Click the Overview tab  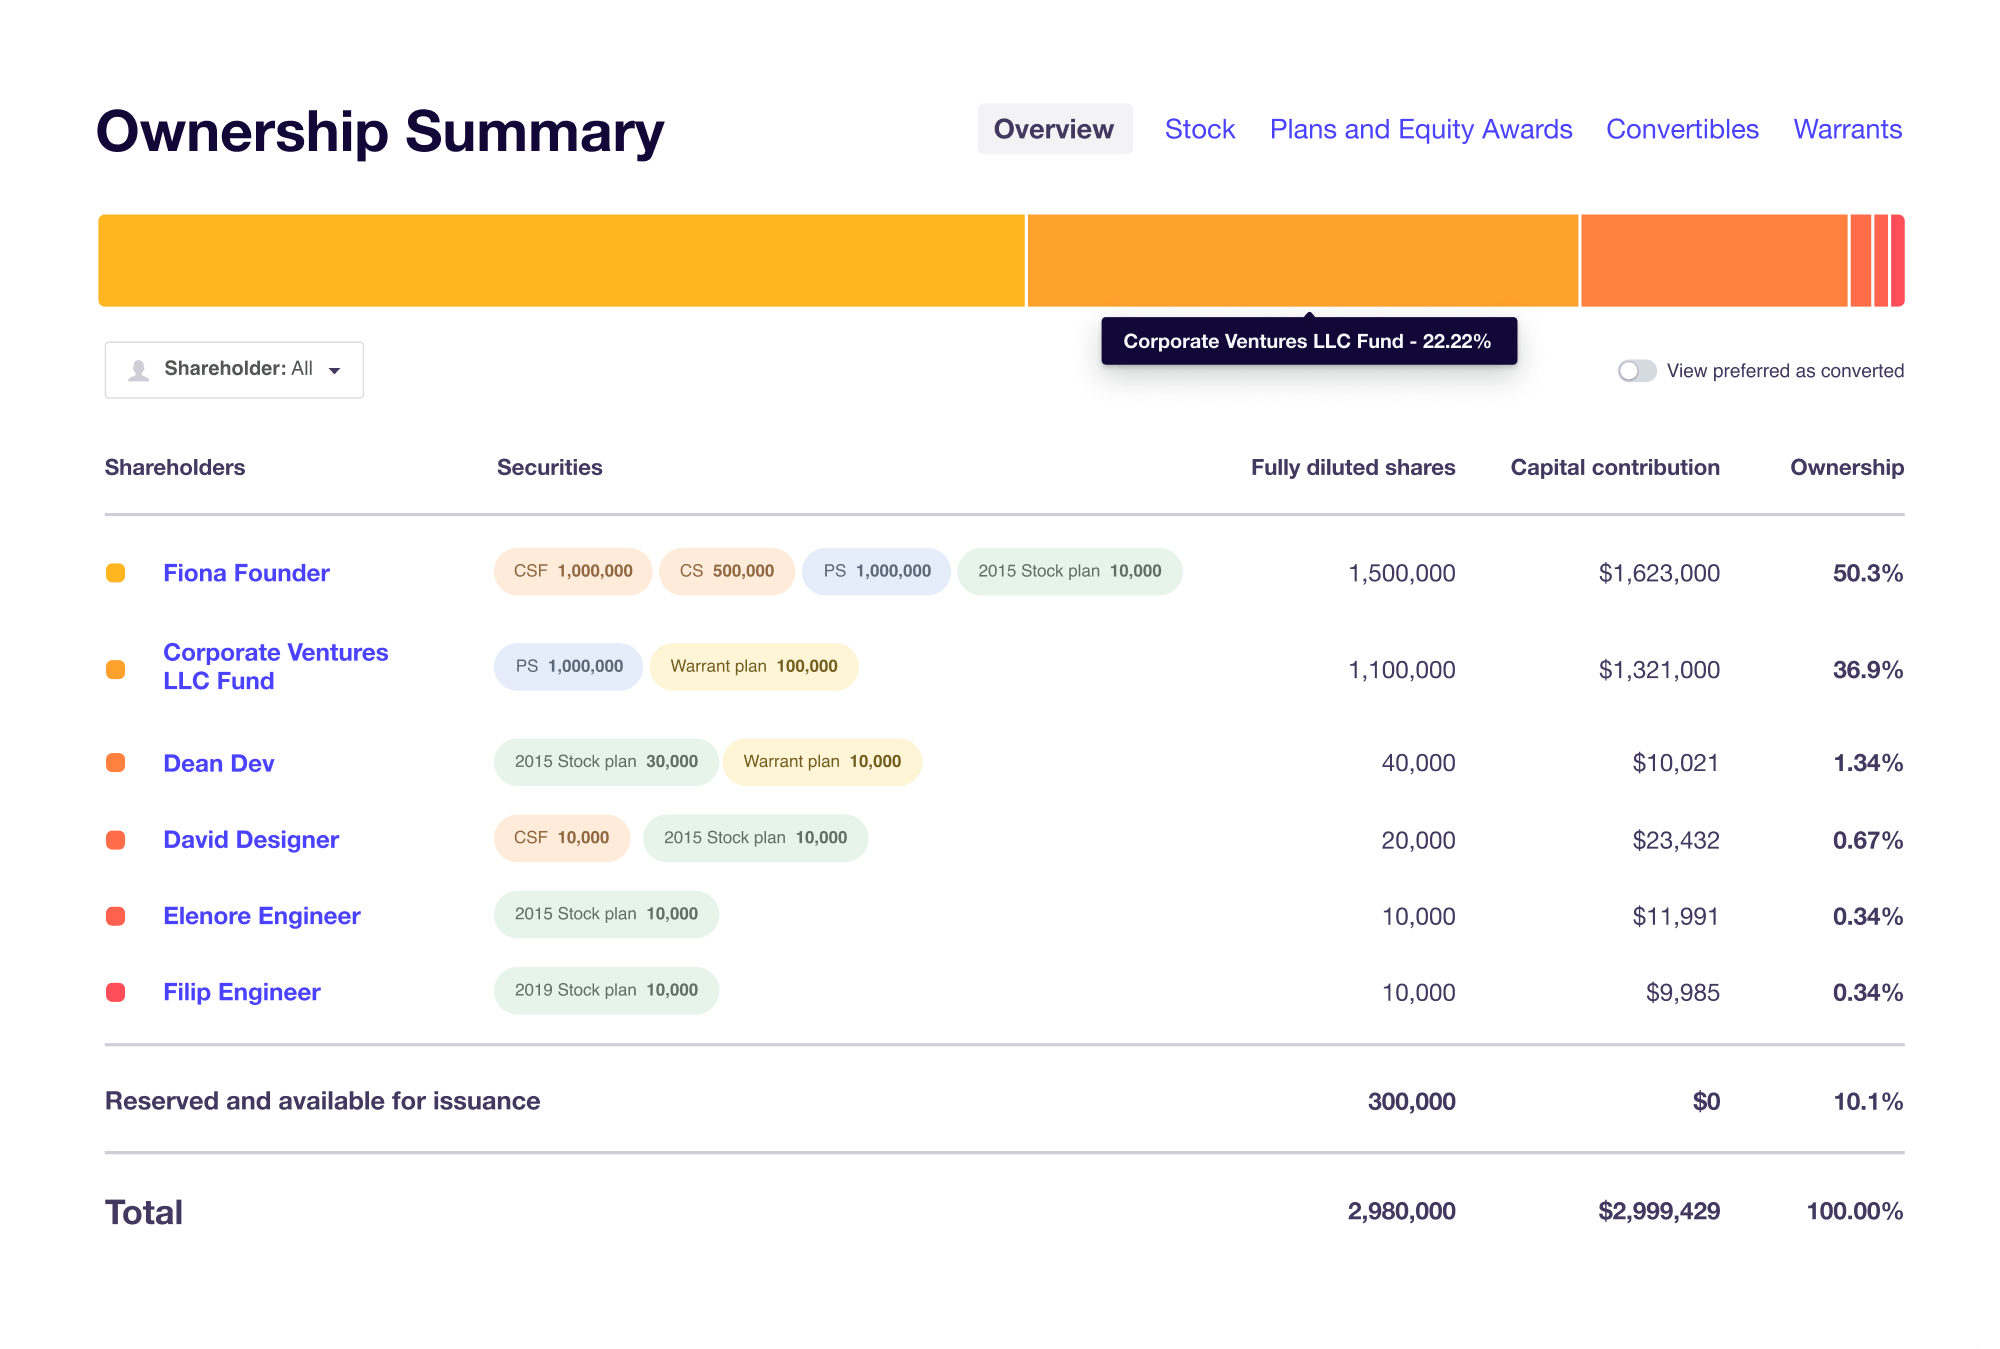click(1054, 129)
